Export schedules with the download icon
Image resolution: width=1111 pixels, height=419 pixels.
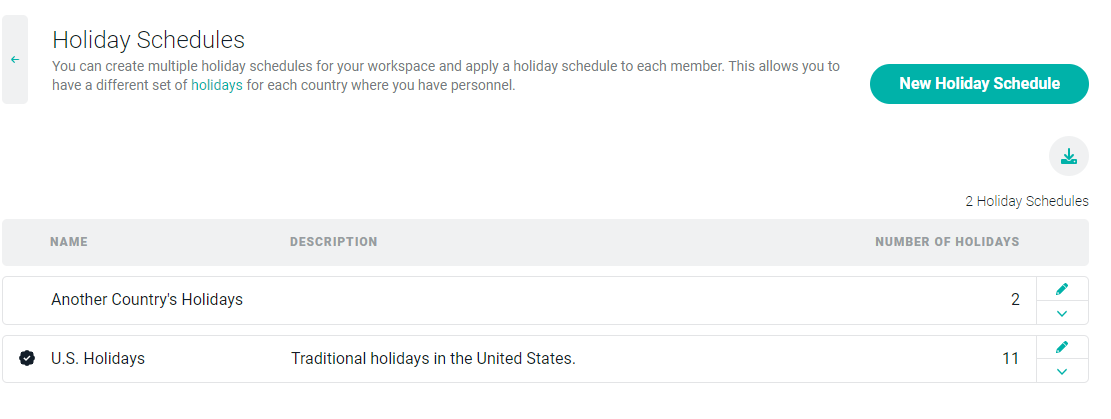pyautogui.click(x=1068, y=156)
